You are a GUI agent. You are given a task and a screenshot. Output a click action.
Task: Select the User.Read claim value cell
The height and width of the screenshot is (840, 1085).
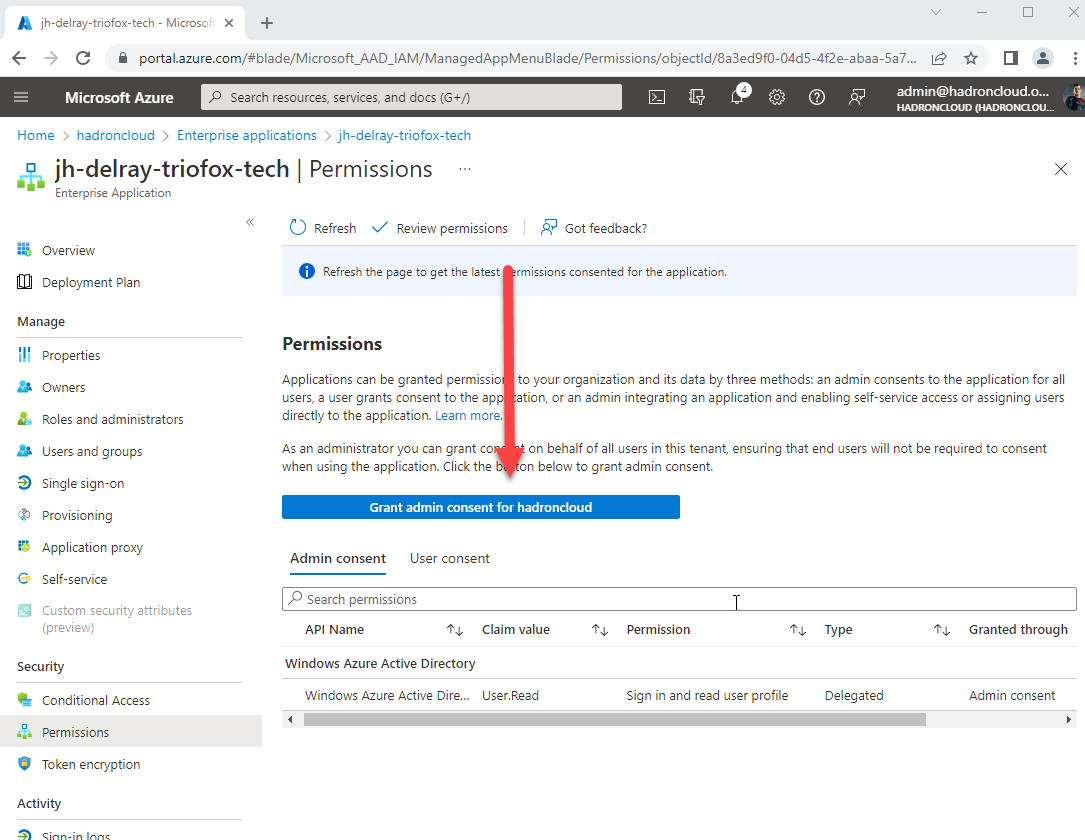[x=511, y=695]
